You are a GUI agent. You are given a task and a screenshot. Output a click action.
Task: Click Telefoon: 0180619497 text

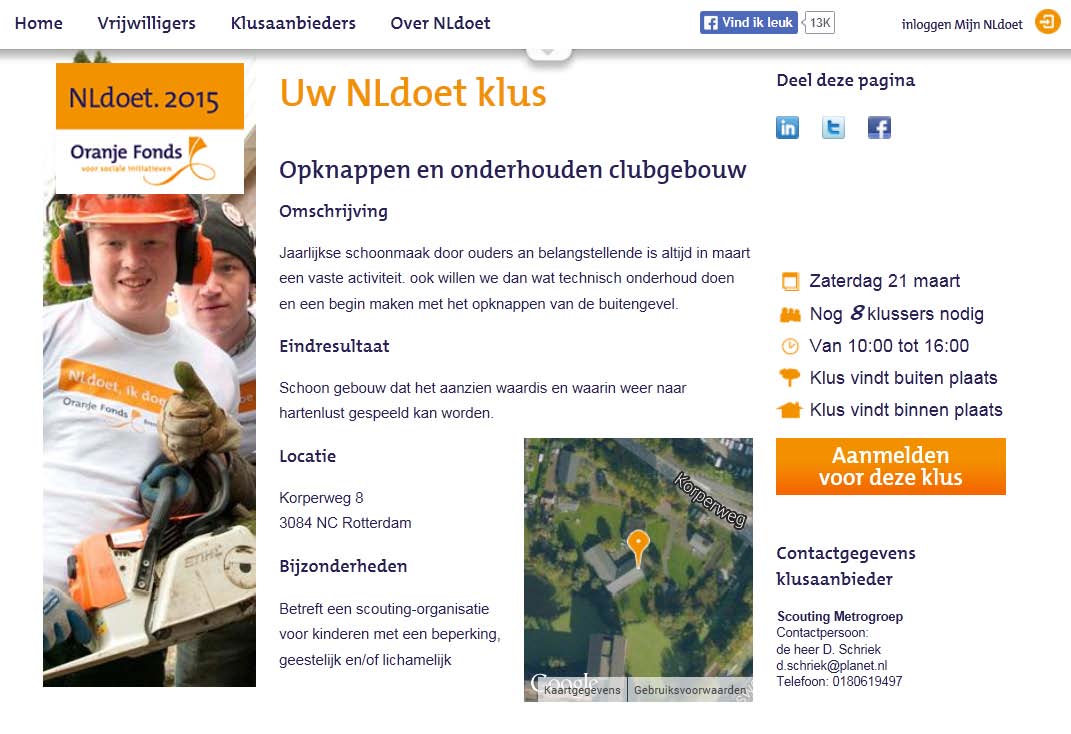click(839, 681)
